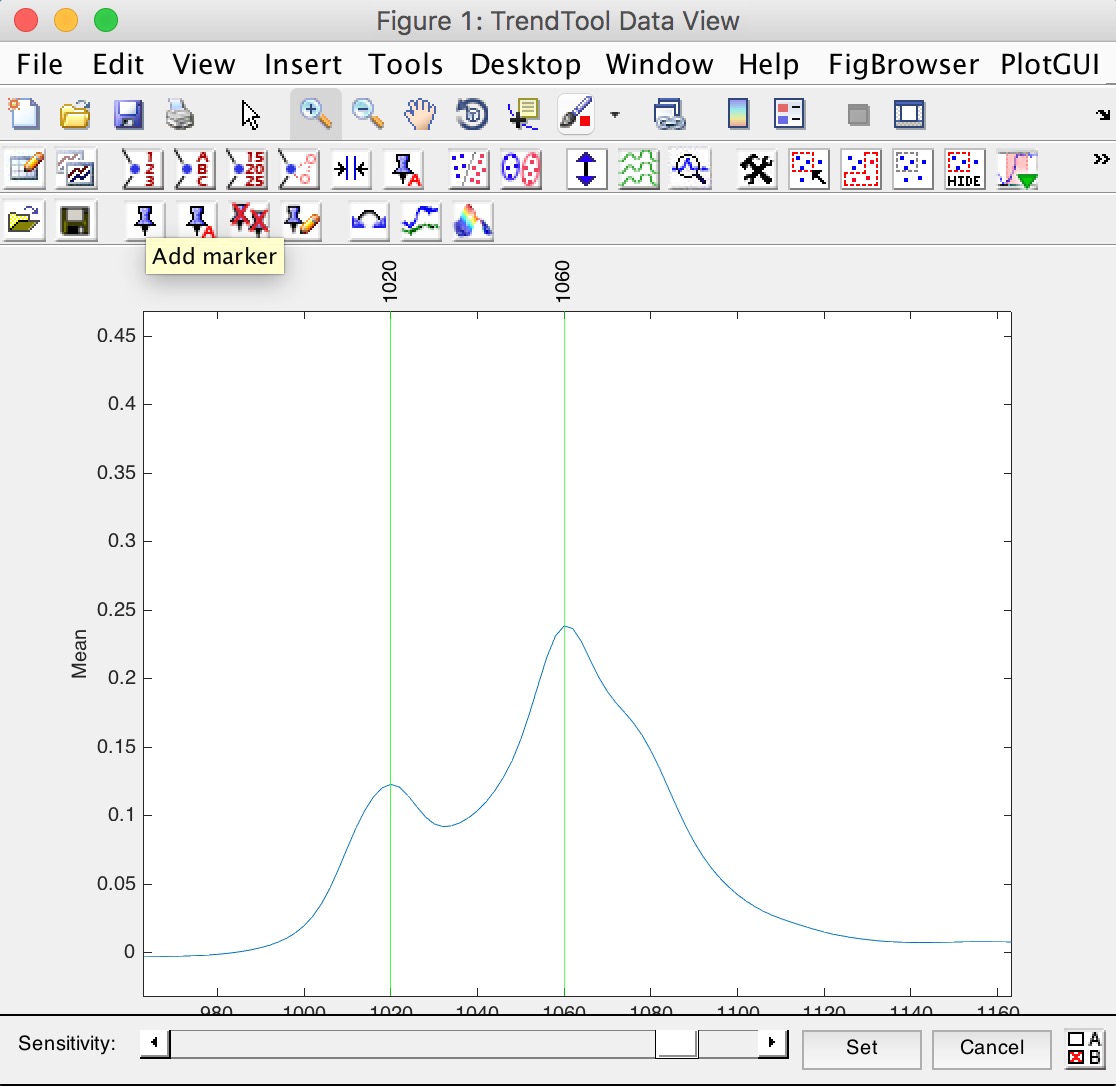Open the FigBrowser menu

tap(903, 65)
